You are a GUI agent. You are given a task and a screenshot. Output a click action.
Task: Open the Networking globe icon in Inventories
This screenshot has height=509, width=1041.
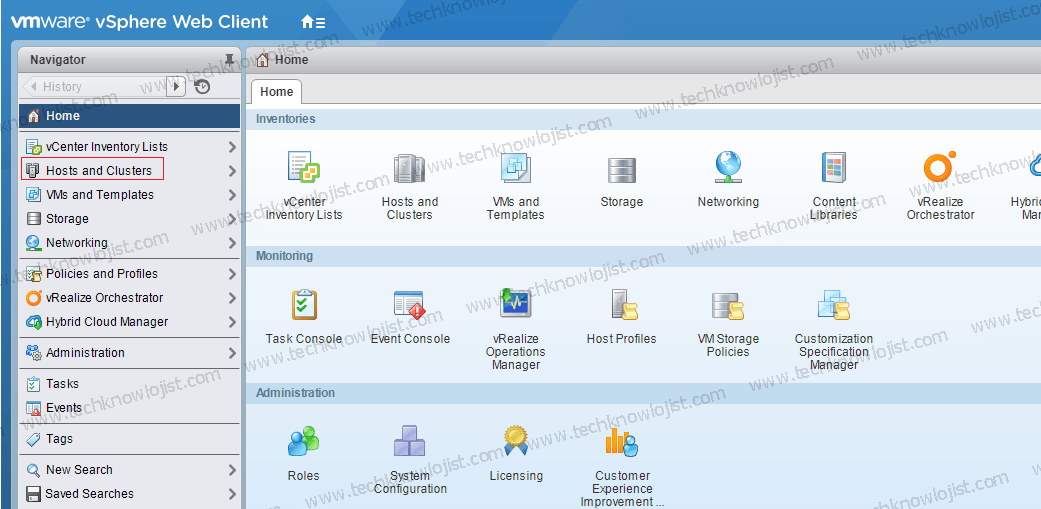pyautogui.click(x=728, y=167)
